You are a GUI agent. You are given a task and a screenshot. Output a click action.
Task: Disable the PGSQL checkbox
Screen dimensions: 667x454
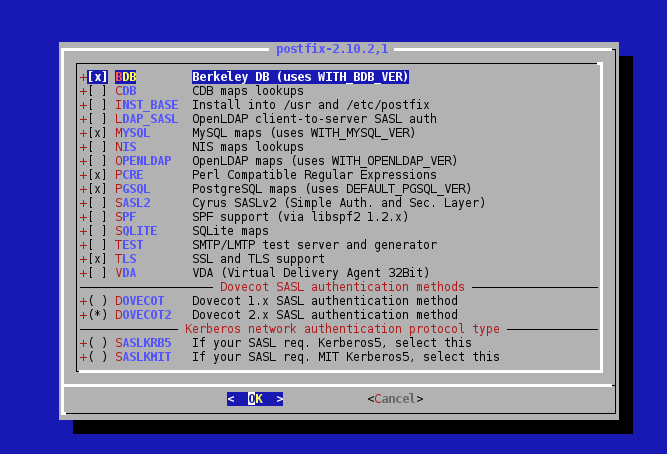[x=97, y=189]
